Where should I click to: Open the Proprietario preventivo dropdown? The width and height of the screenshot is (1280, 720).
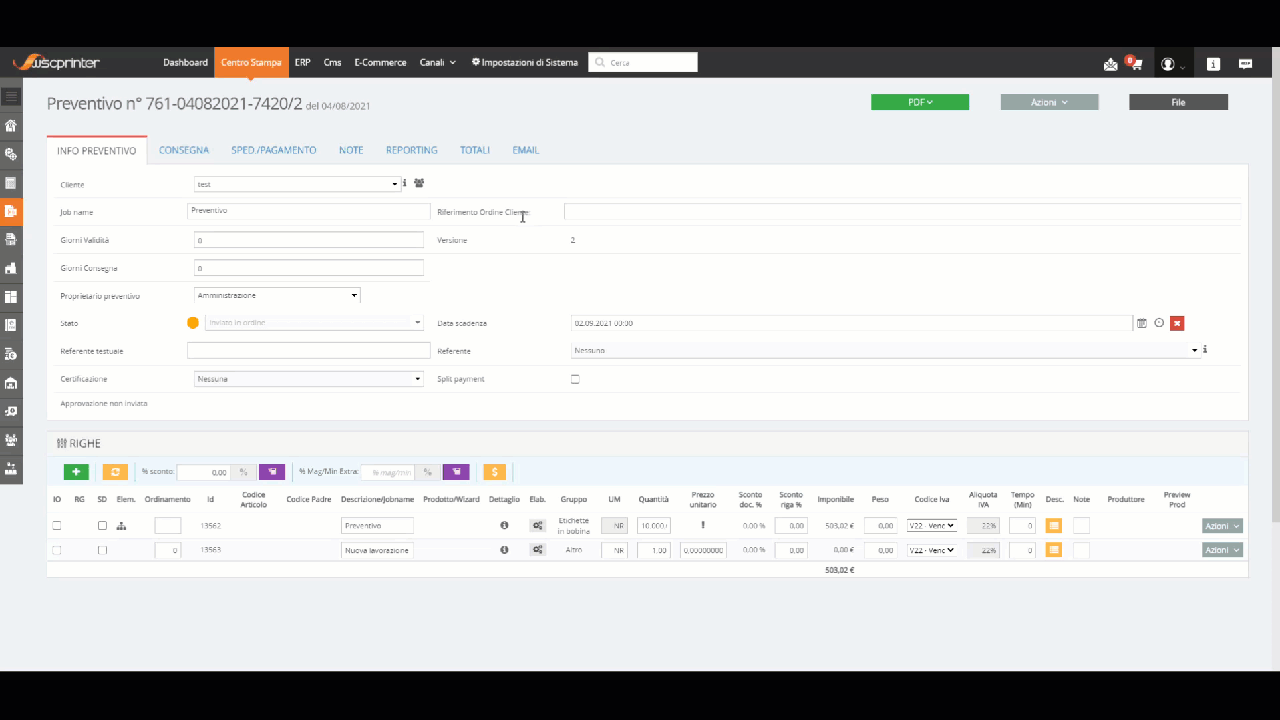(277, 295)
